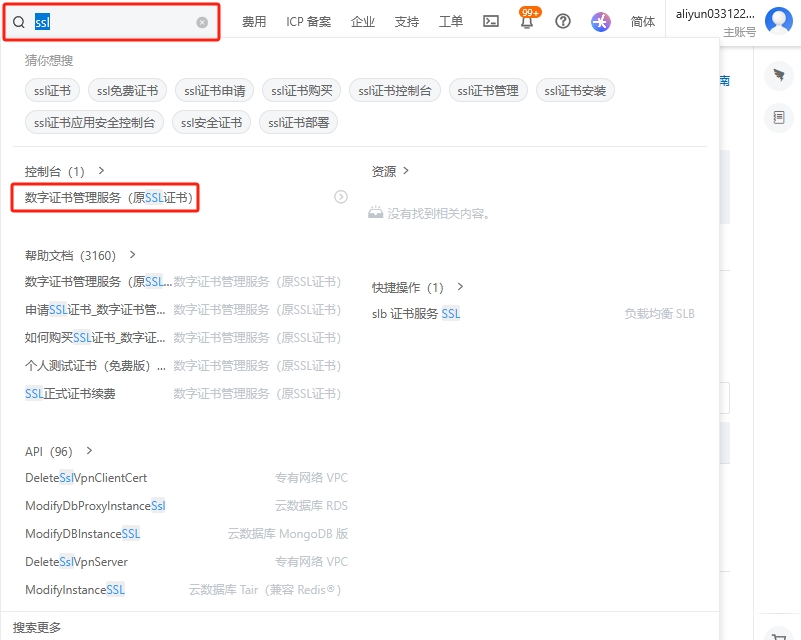This screenshot has height=640, width=801.
Task: Click the arrow circle beside 数字证书管理服务
Action: [341, 197]
